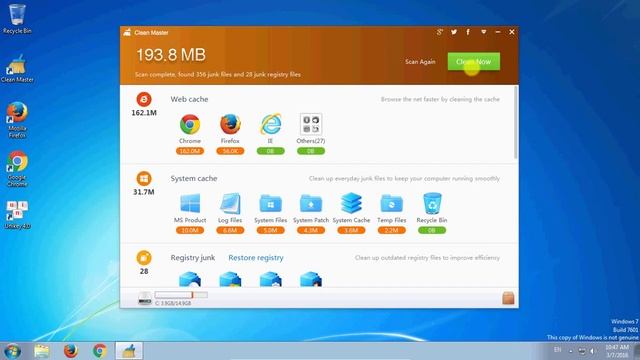This screenshot has height=360, width=640.
Task: Open the Recycle Bin desktop icon
Action: 17,19
